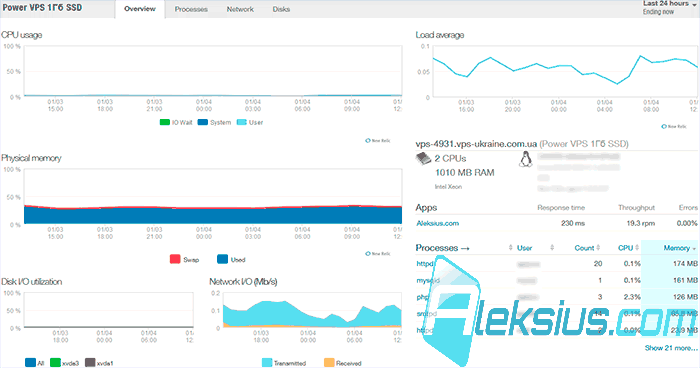Toggle the IO Wait legend series
Viewport: 700px width, 368px height.
click(176, 122)
